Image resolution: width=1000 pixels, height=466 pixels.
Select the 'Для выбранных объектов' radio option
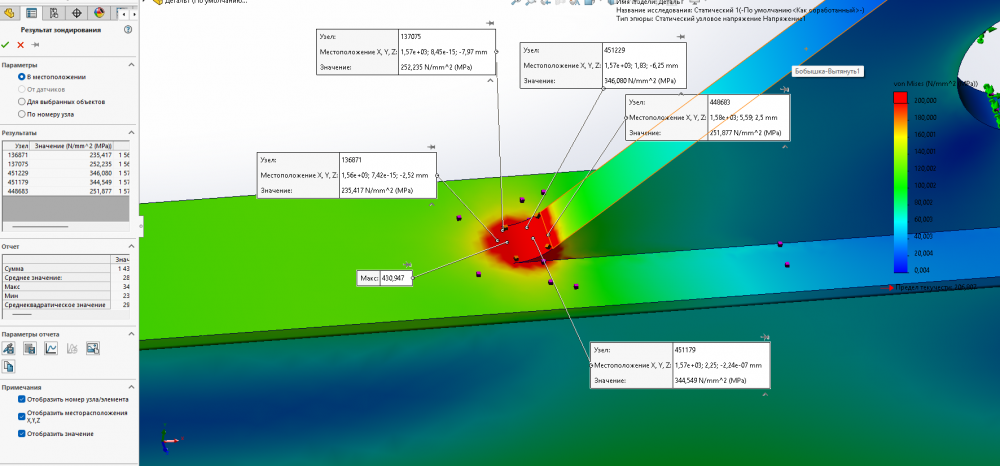[x=22, y=102]
